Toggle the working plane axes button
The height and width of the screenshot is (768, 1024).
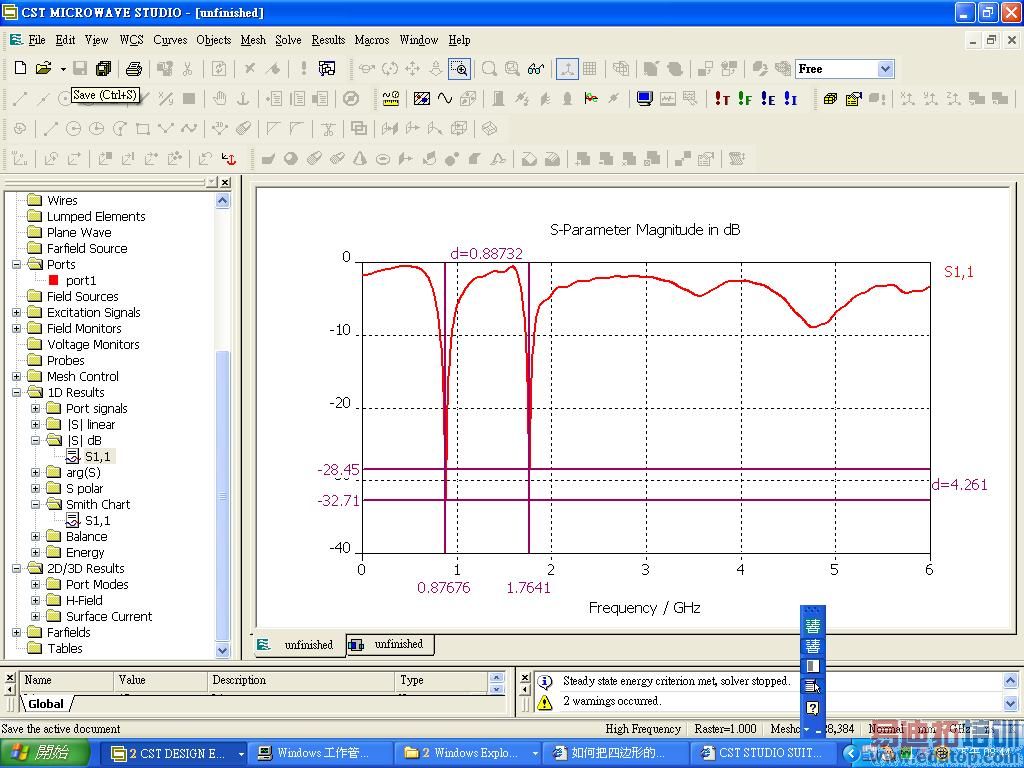pos(567,69)
